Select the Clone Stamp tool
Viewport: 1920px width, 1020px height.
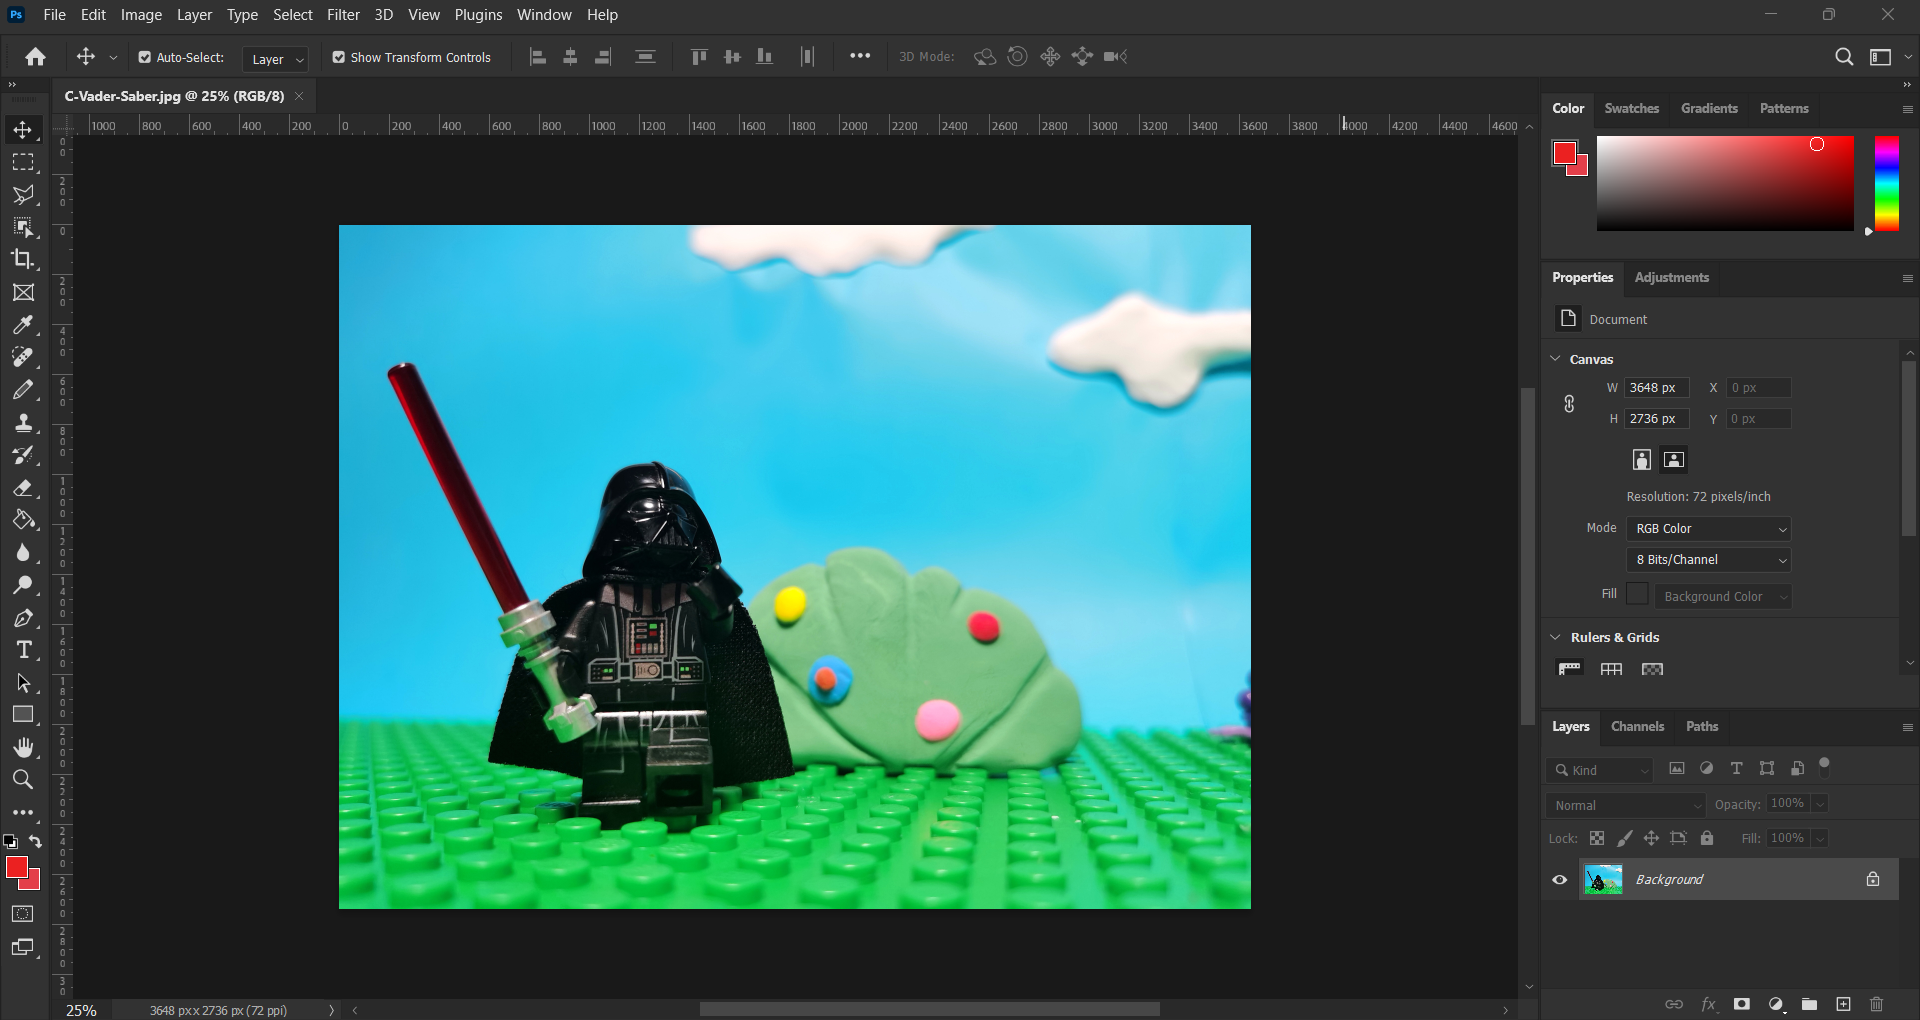tap(23, 423)
